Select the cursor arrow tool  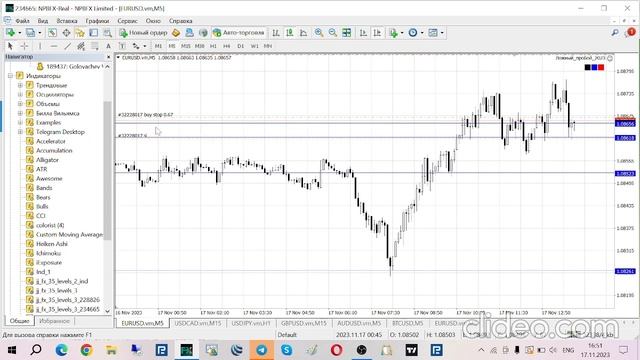point(10,46)
